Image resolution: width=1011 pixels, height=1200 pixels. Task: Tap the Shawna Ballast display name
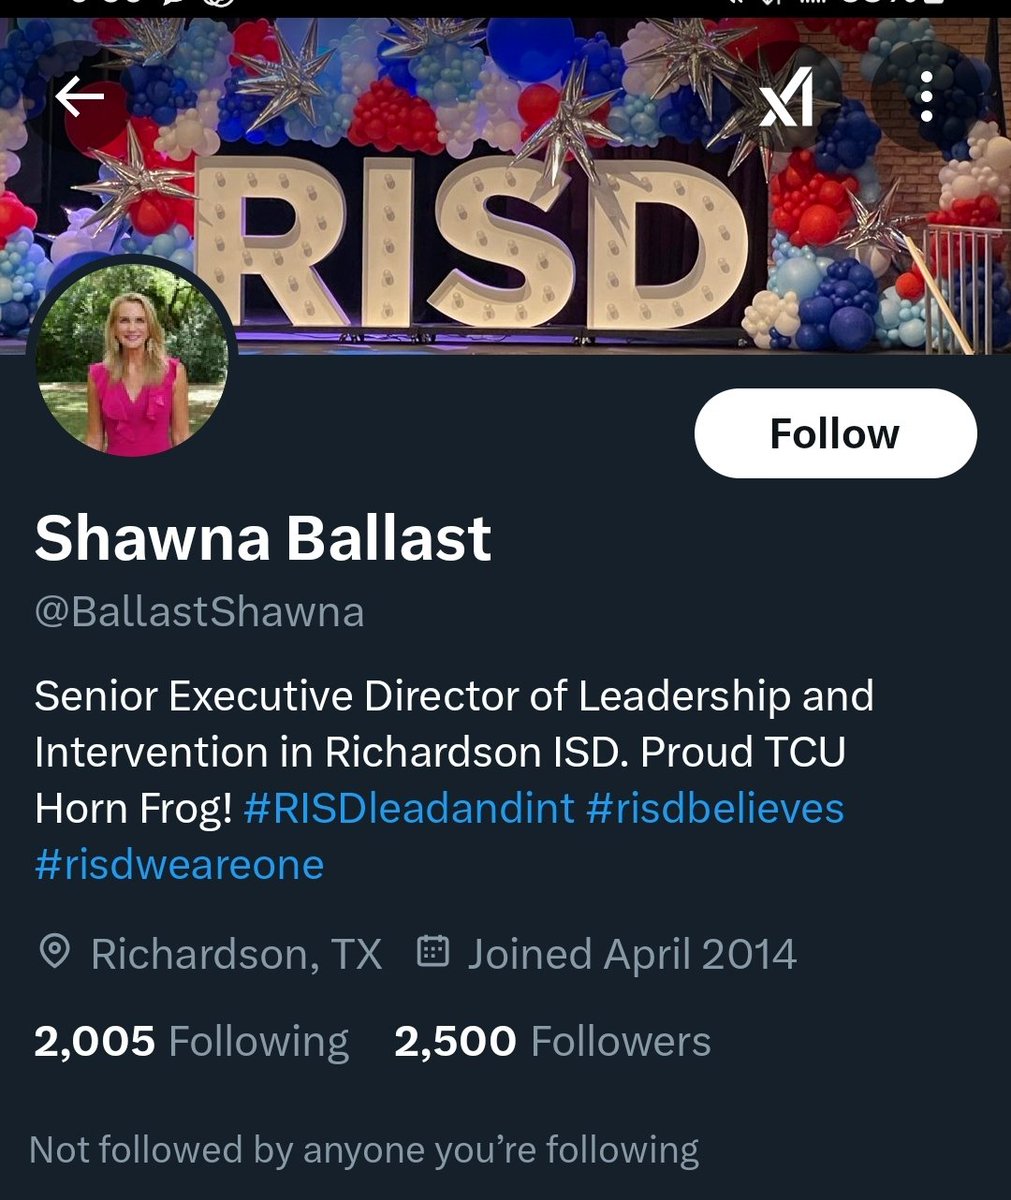click(x=263, y=538)
